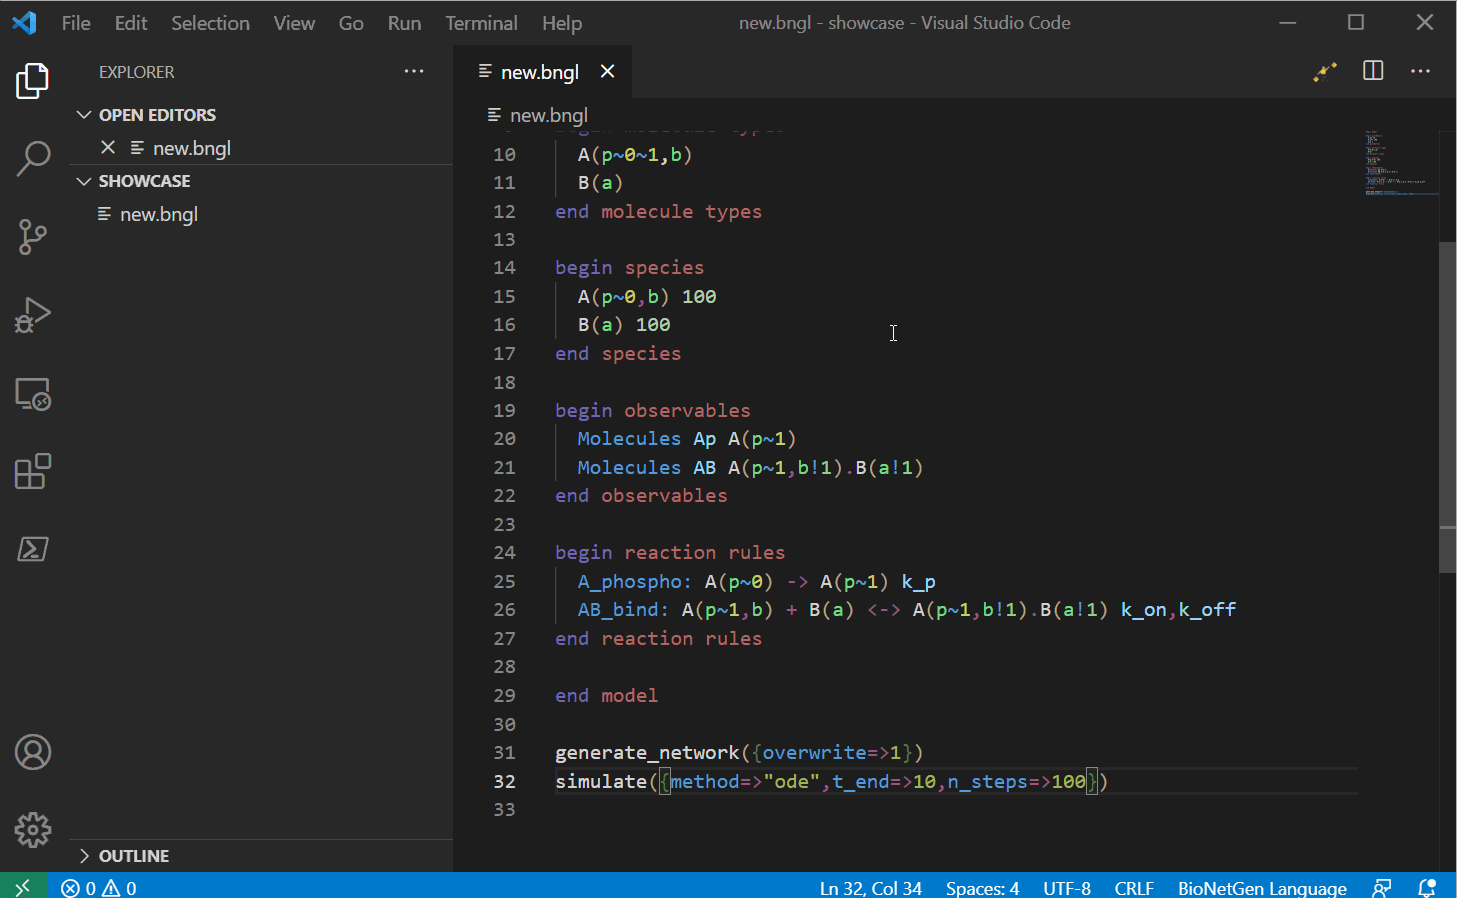Viewport: 1457px width, 898px height.
Task: Change file encoding UTF-8
Action: pyautogui.click(x=1067, y=888)
